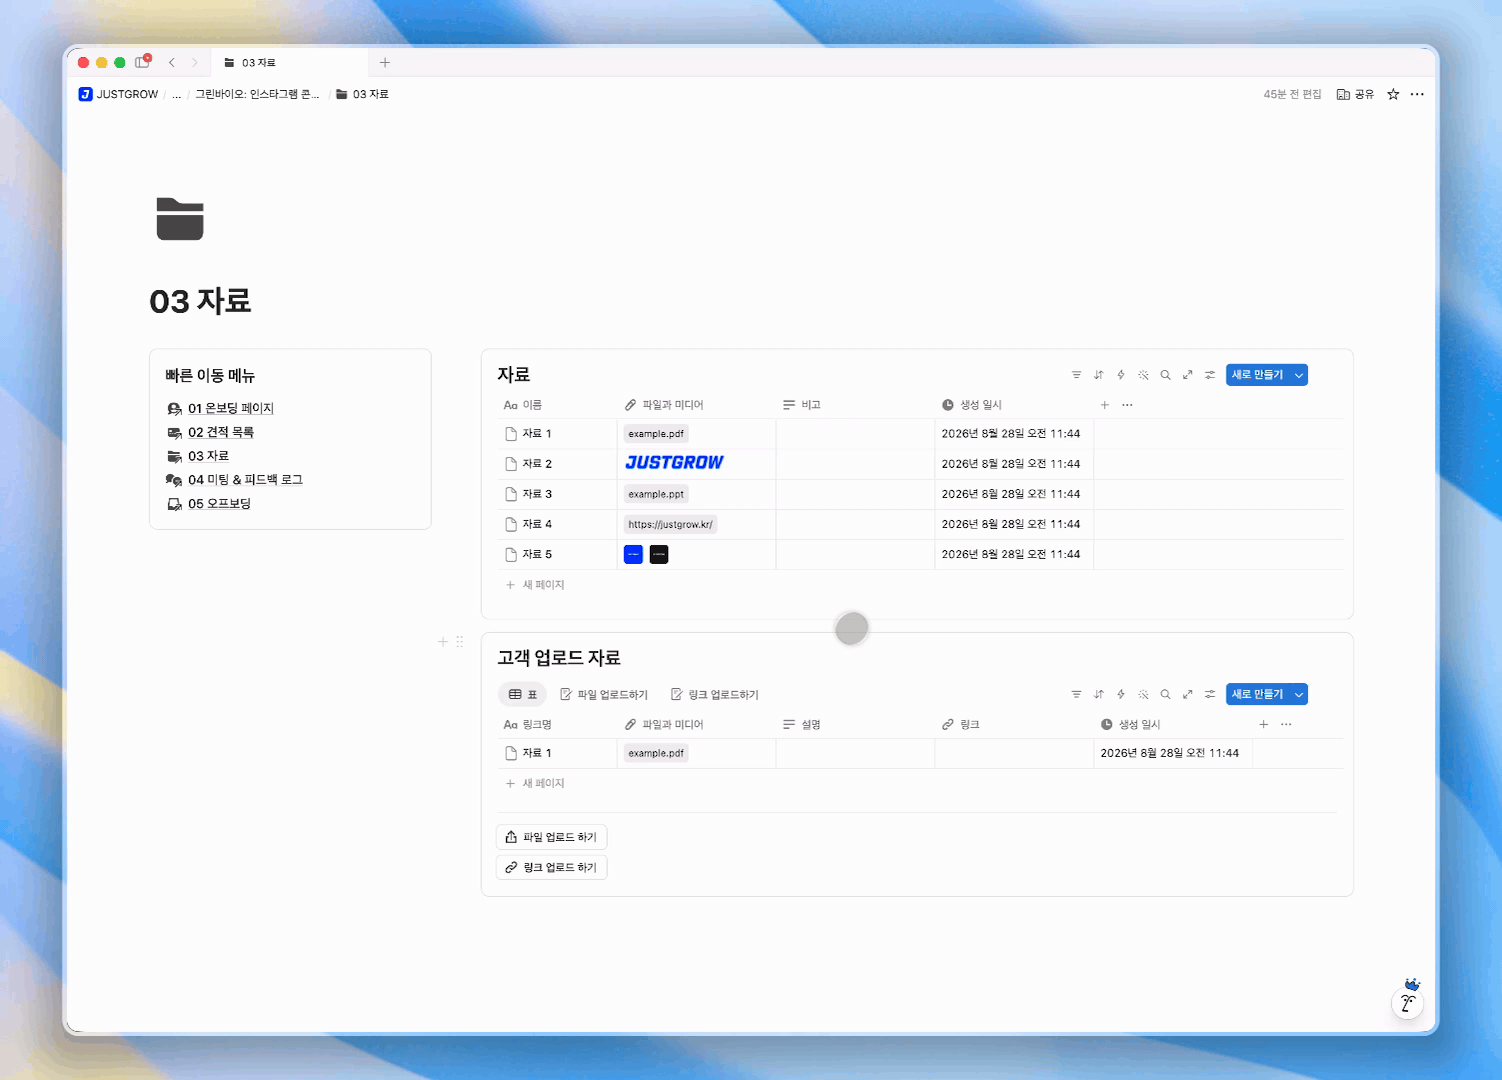This screenshot has width=1502, height=1080.
Task: Open example.pdf file in 자료 table
Action: 656,434
